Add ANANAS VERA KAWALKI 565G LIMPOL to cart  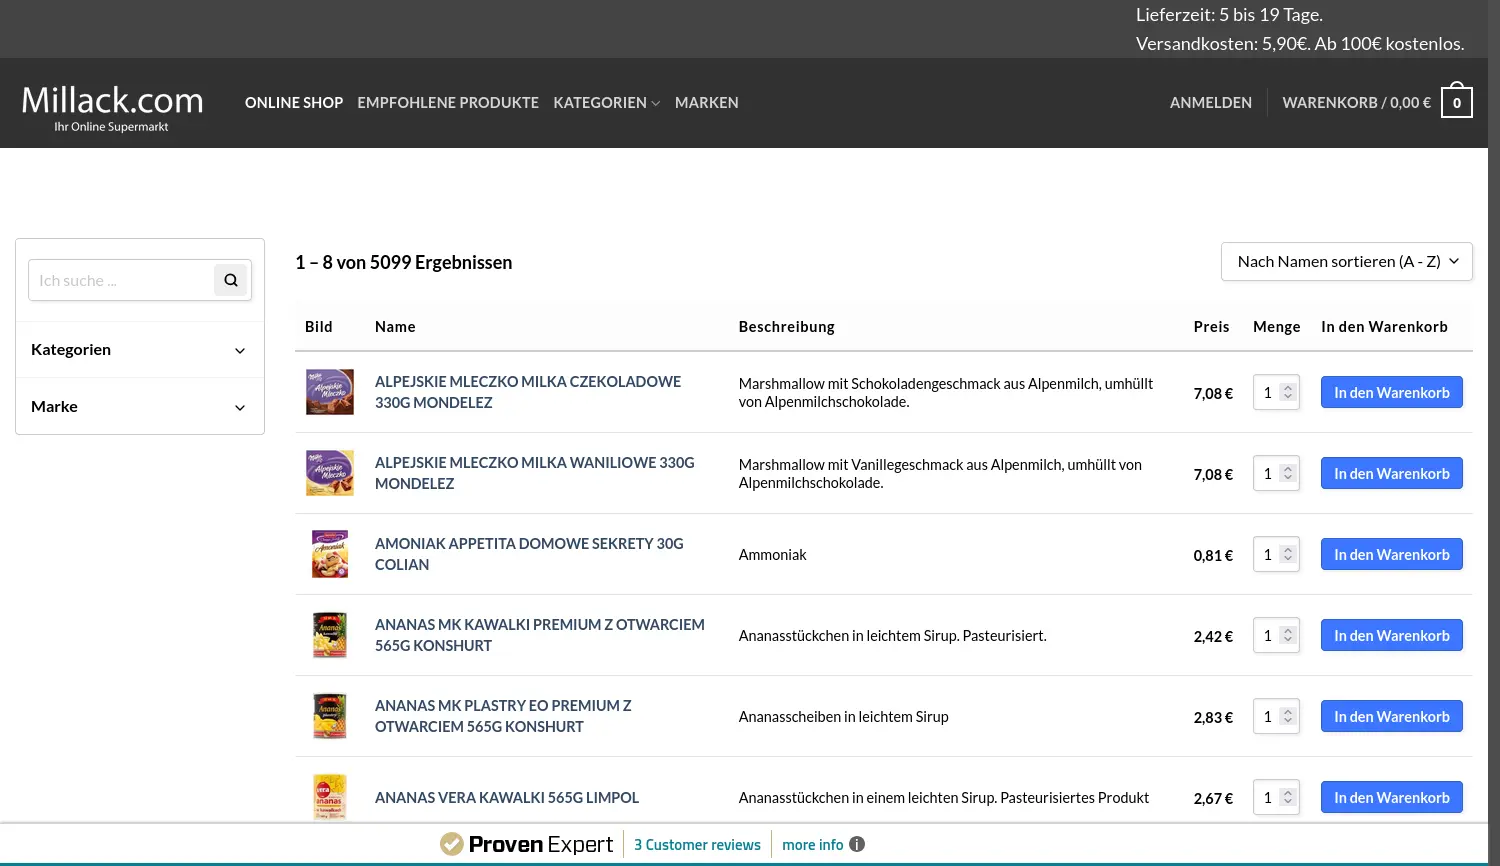point(1391,797)
